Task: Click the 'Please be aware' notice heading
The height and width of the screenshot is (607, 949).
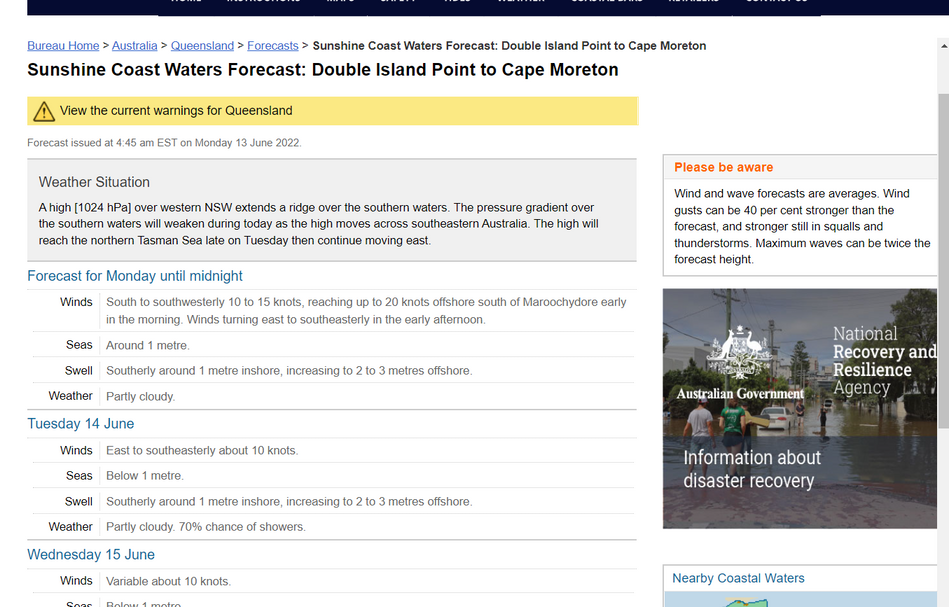Action: (723, 167)
